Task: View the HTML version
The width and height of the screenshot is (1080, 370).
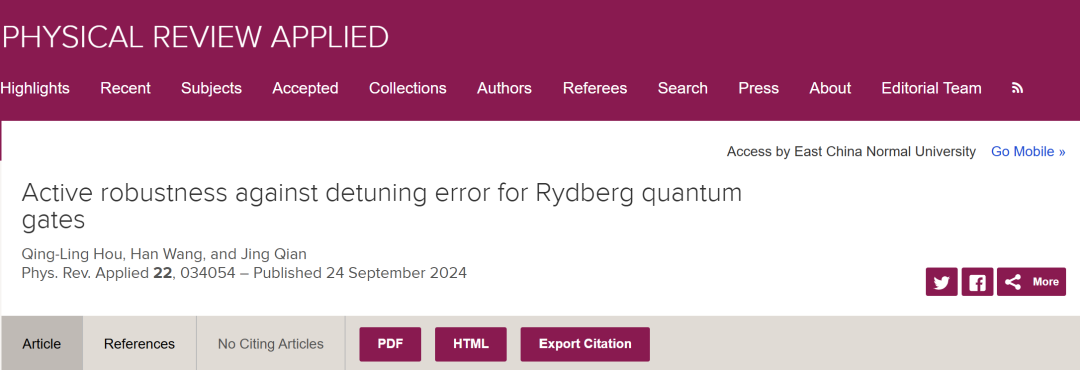Action: [x=470, y=344]
